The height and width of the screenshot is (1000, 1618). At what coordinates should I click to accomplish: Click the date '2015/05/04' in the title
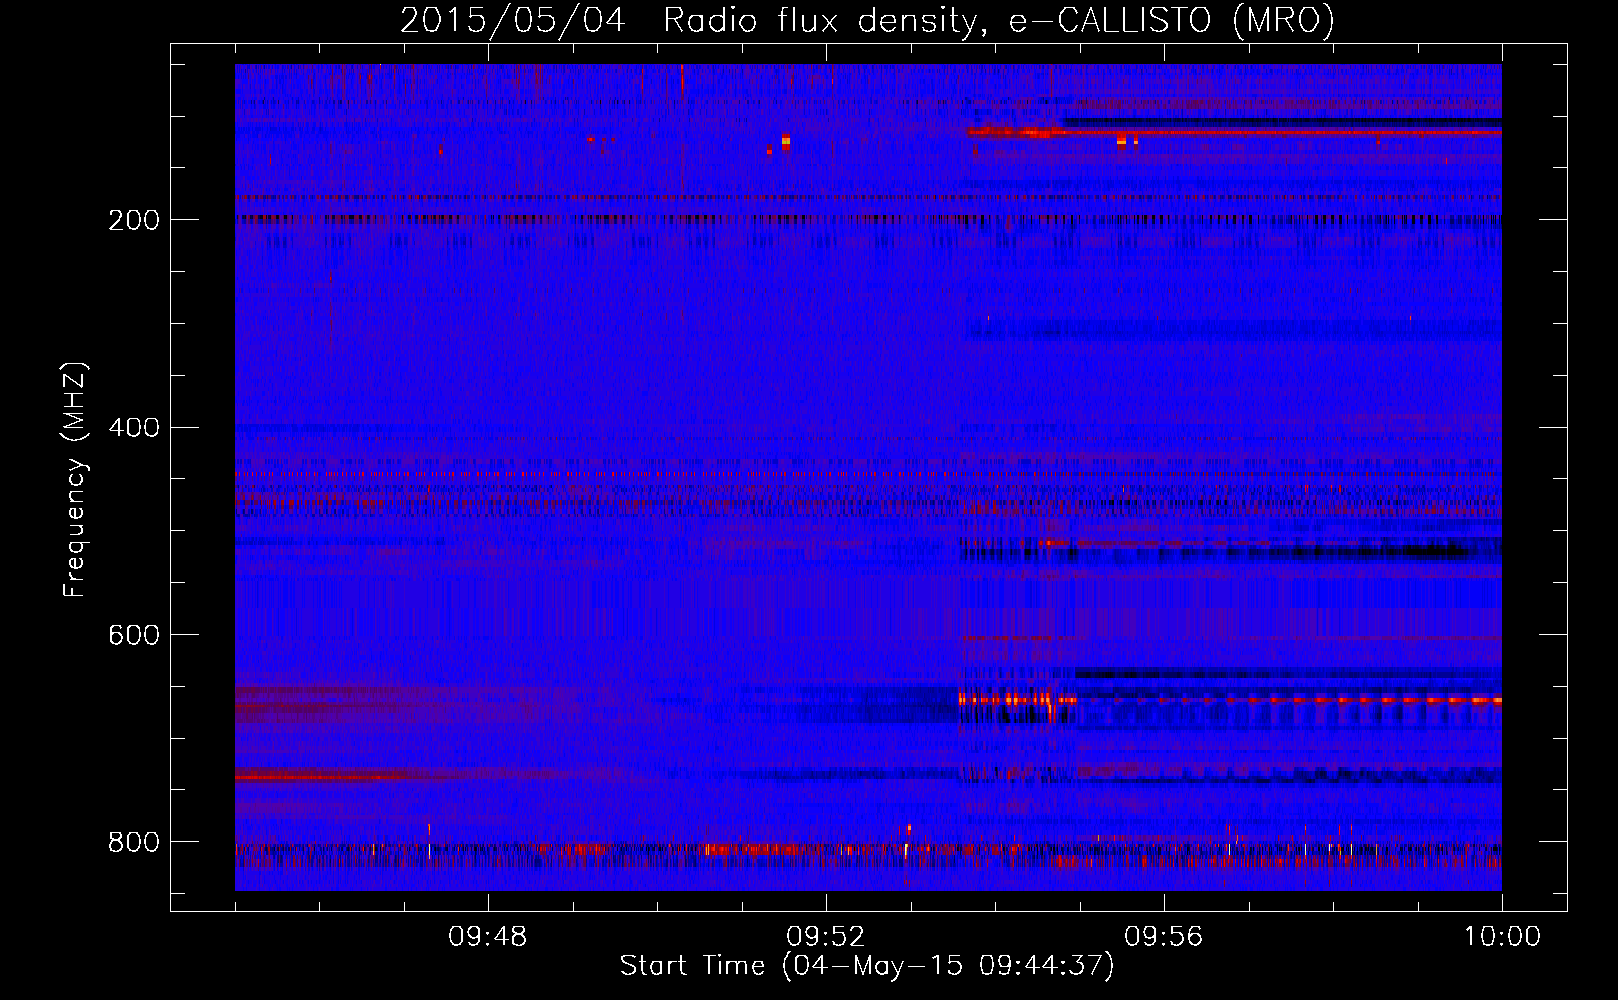coord(513,20)
